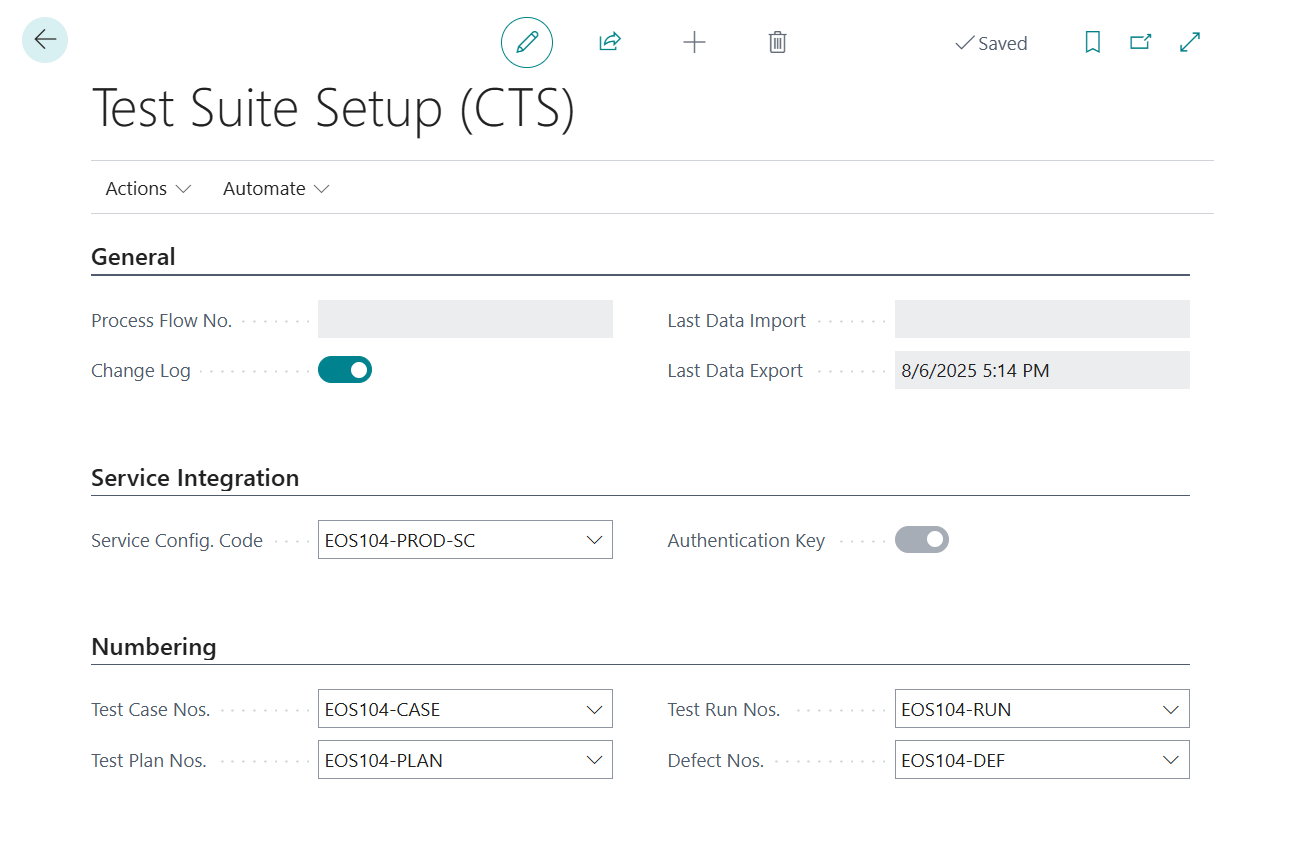Click the pencil edit icon
The height and width of the screenshot is (864, 1299).
pyautogui.click(x=527, y=42)
